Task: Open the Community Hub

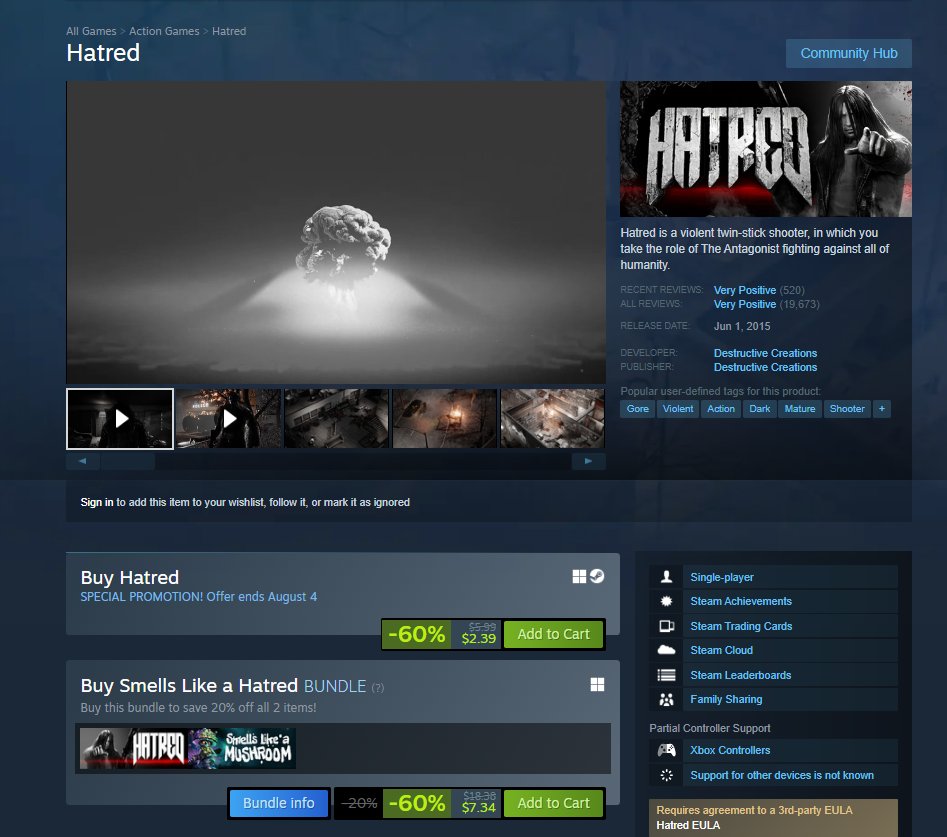Action: [x=849, y=53]
